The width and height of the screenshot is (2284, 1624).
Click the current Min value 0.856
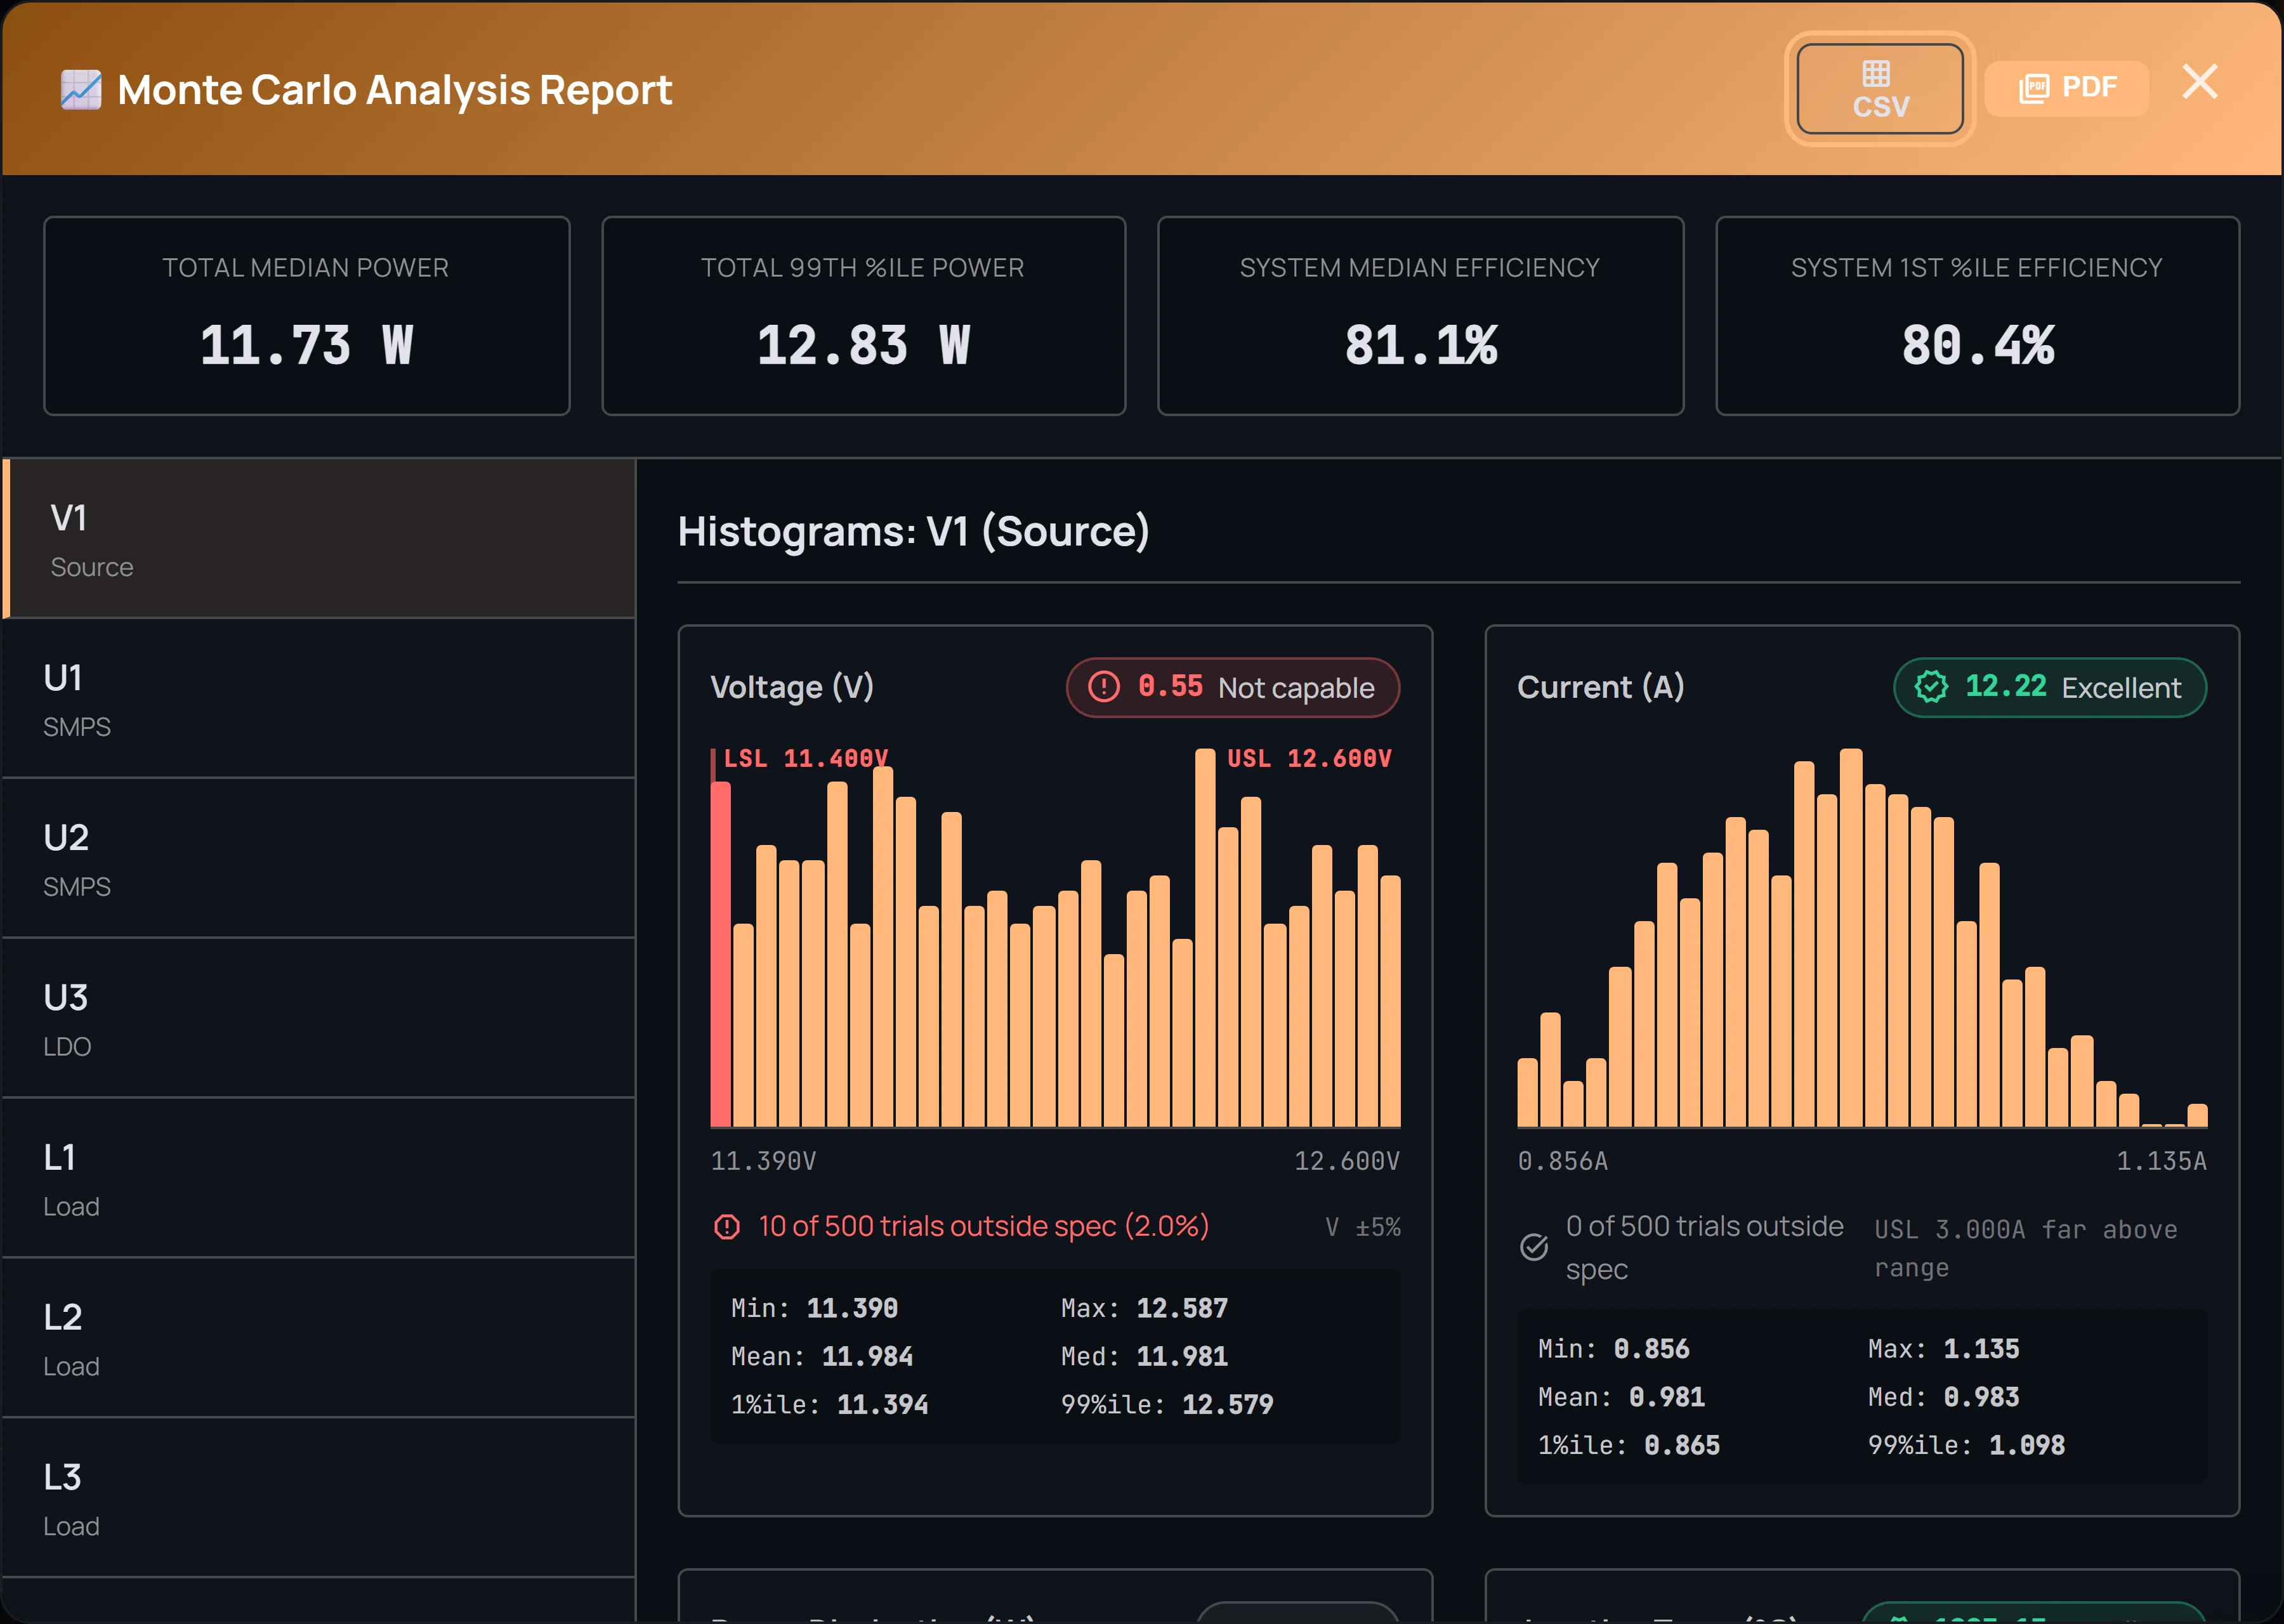click(1651, 1349)
